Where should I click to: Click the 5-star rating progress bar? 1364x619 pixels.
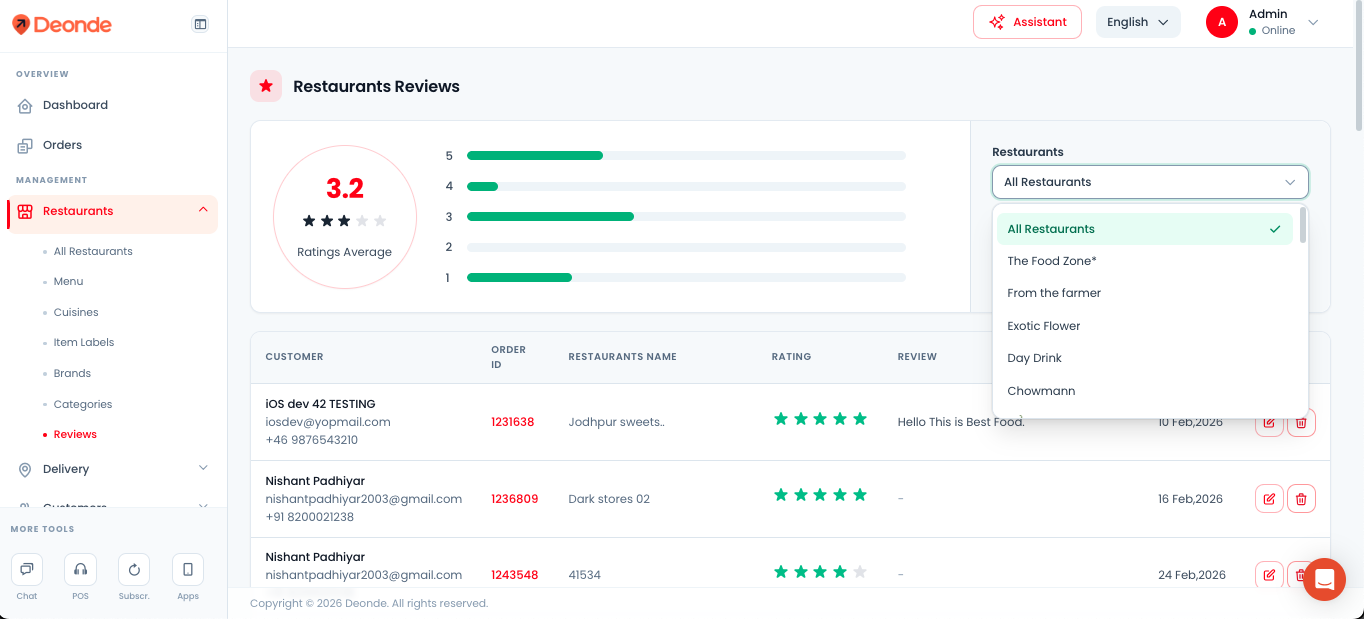686,156
